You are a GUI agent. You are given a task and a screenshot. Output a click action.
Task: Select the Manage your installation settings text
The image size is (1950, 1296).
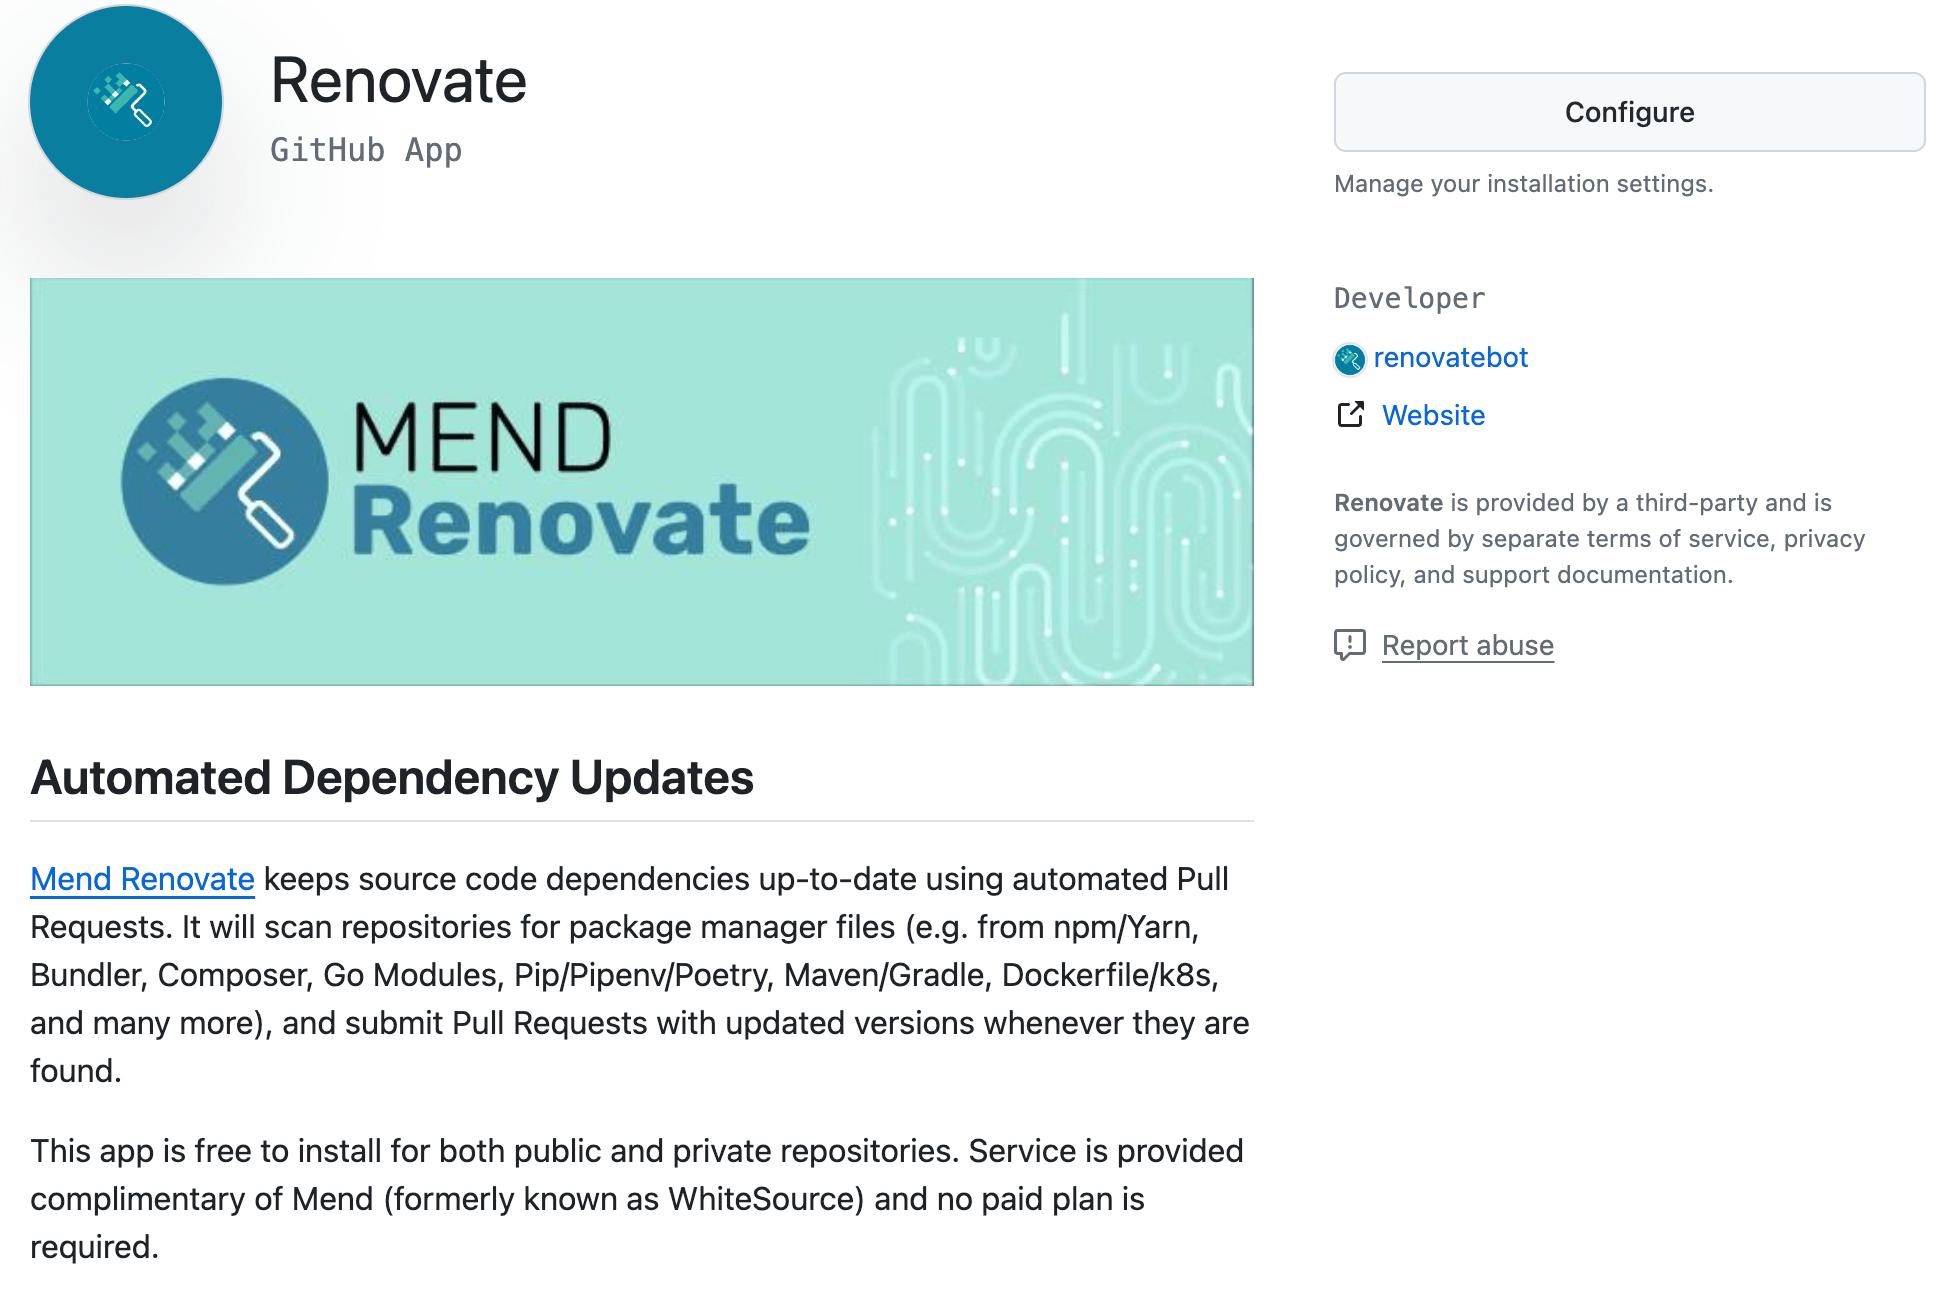point(1522,184)
